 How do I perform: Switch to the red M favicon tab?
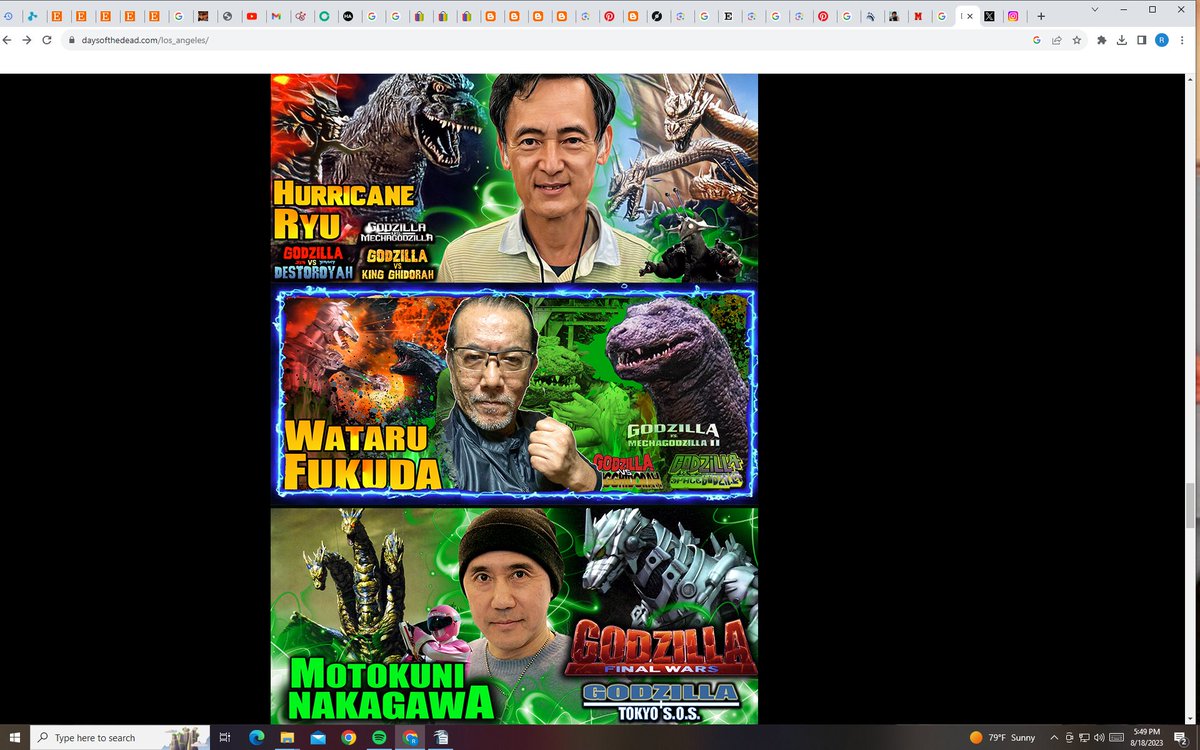point(917,16)
